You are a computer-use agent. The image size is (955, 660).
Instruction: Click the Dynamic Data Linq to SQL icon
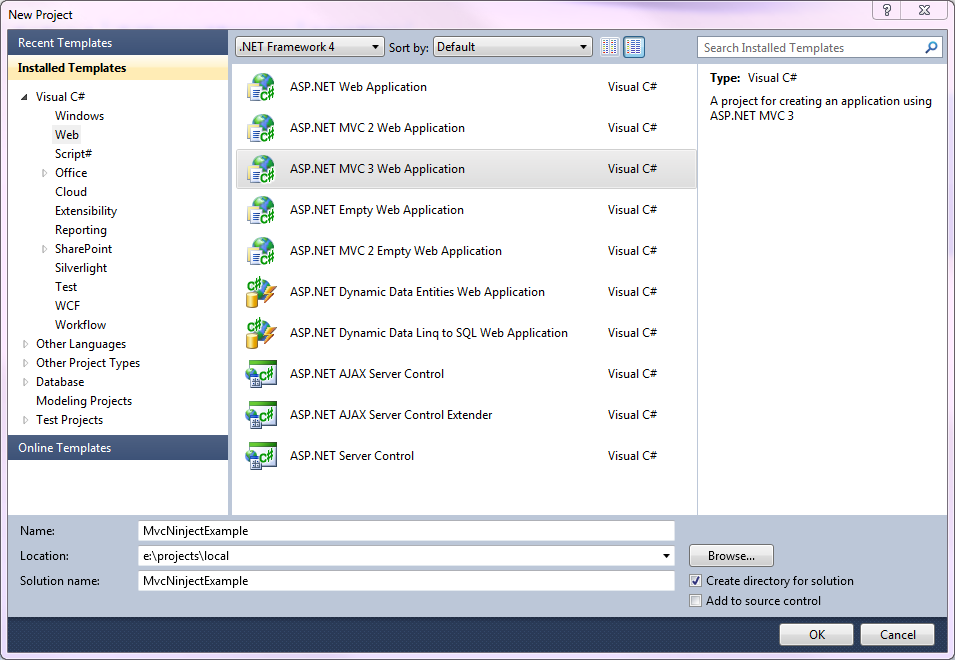point(261,333)
